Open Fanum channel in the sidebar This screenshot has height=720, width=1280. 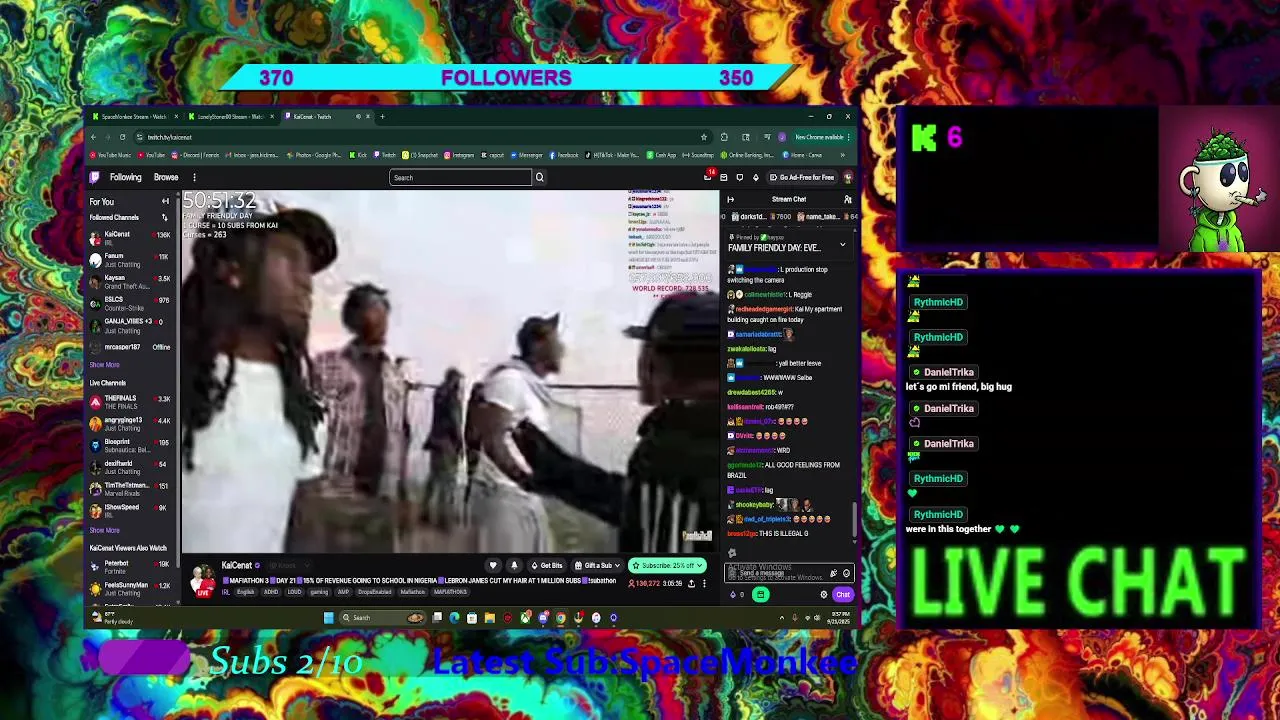130,260
